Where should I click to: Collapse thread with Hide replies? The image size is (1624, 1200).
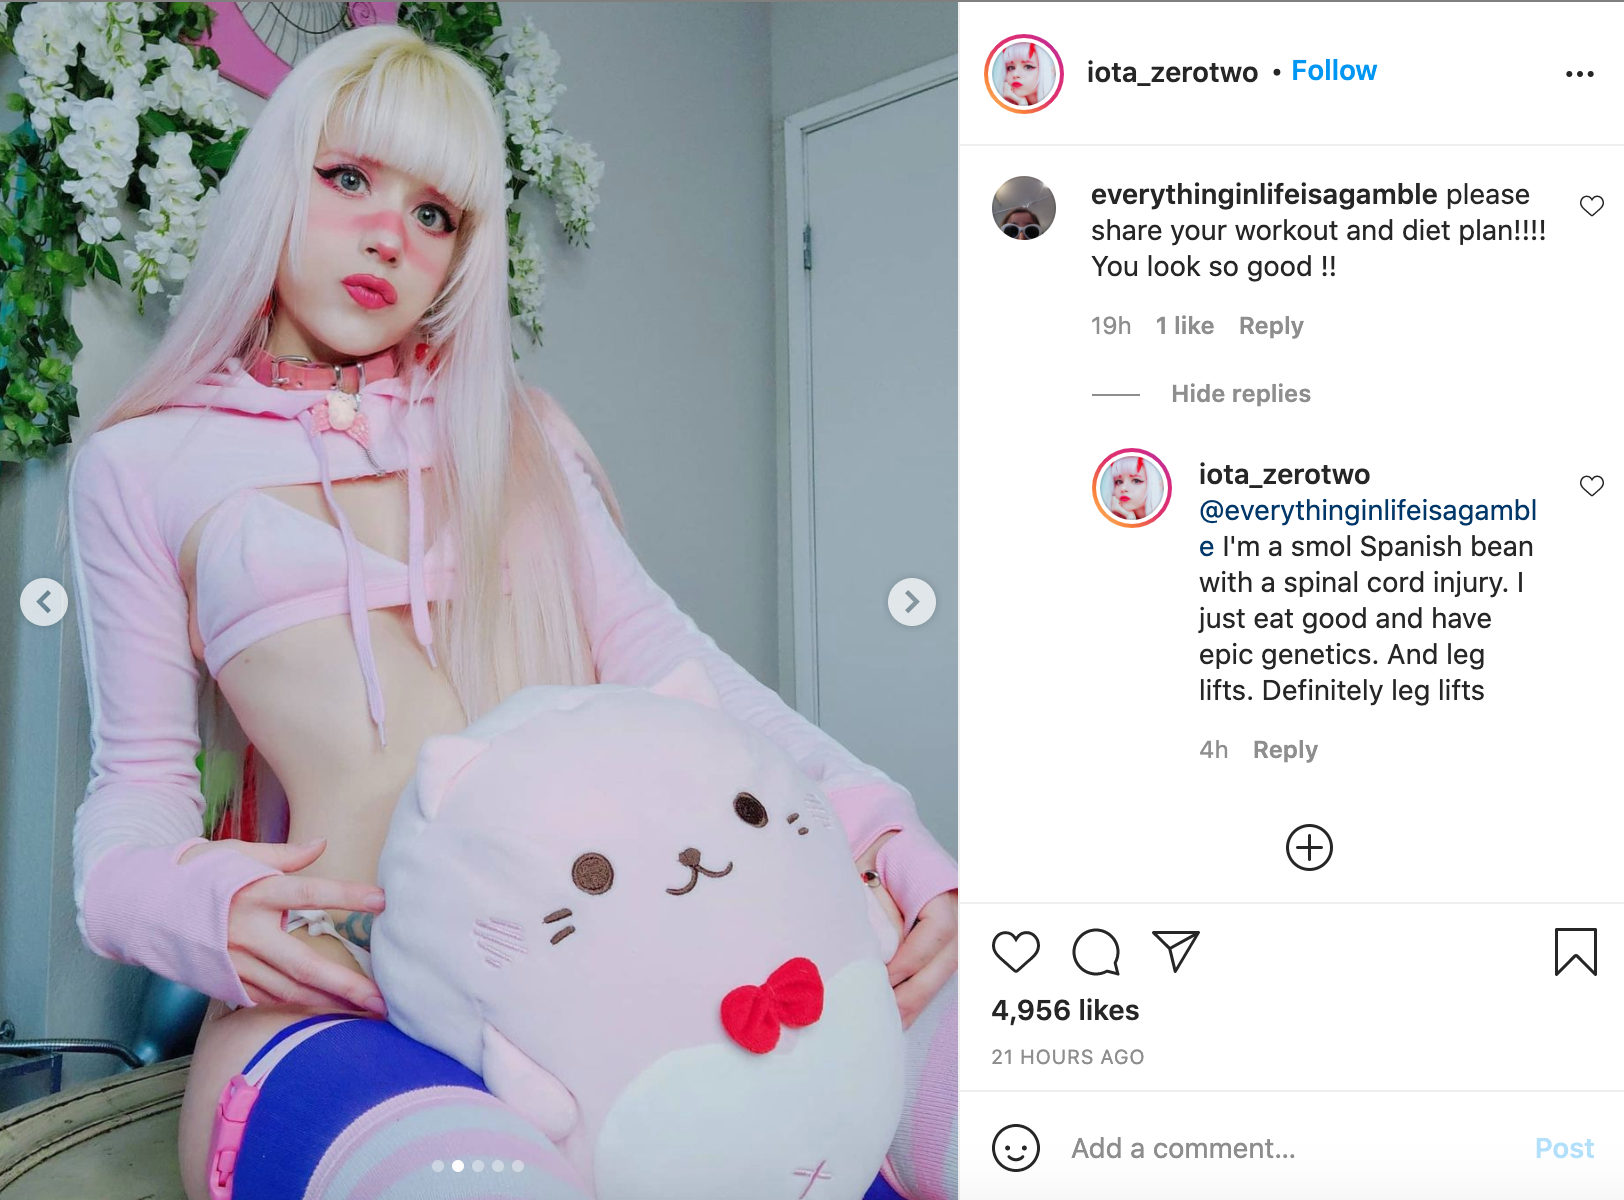1240,394
